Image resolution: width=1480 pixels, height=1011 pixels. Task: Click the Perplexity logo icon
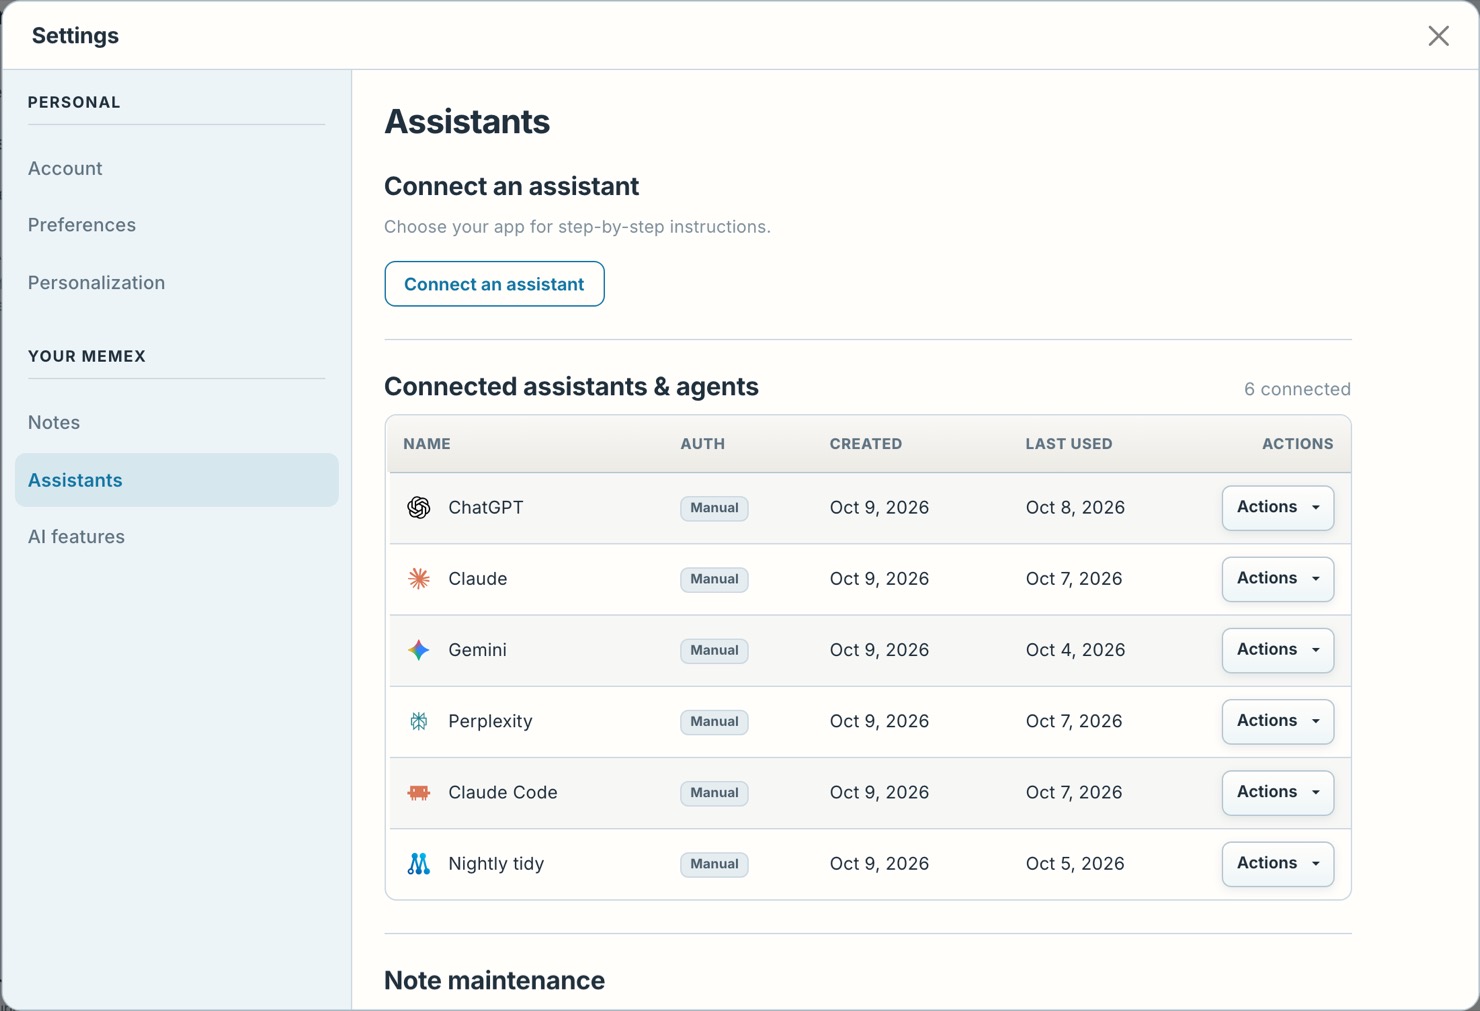coord(419,721)
